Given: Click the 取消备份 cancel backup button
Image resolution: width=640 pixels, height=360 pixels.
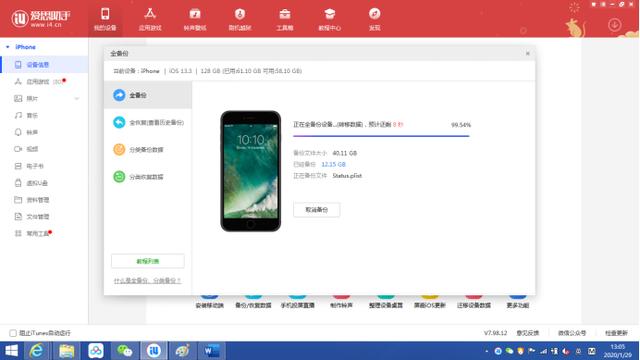Looking at the screenshot, I should (x=317, y=210).
